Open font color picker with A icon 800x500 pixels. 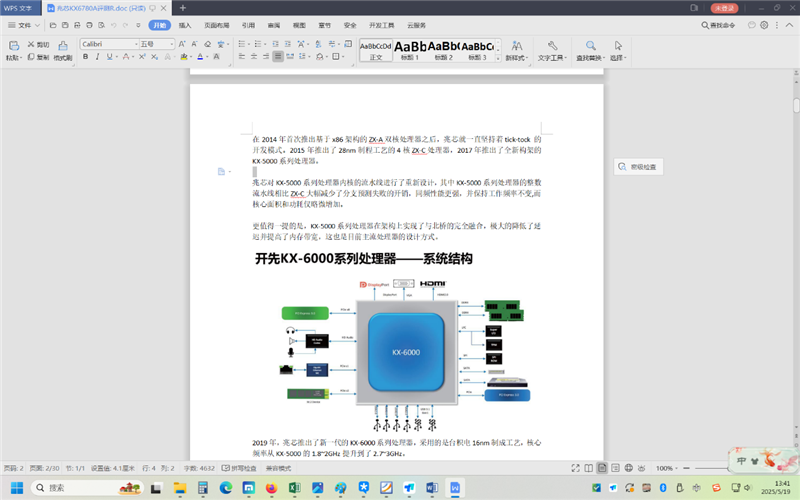pos(200,57)
